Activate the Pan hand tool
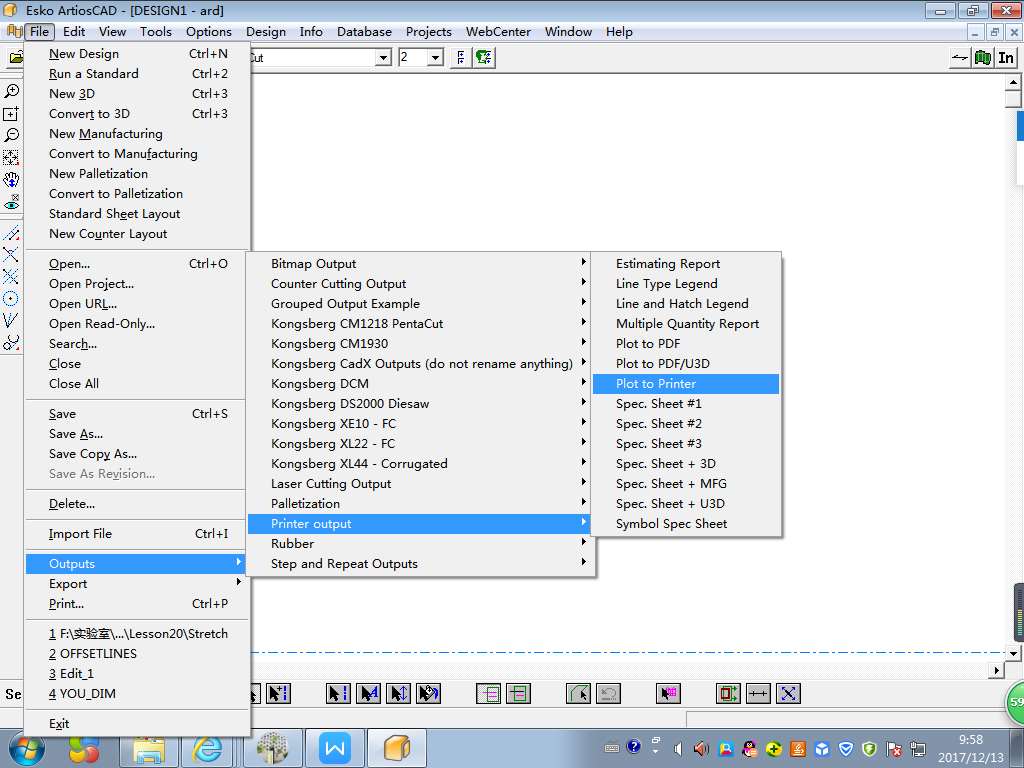Viewport: 1024px width, 768px height. 11,180
